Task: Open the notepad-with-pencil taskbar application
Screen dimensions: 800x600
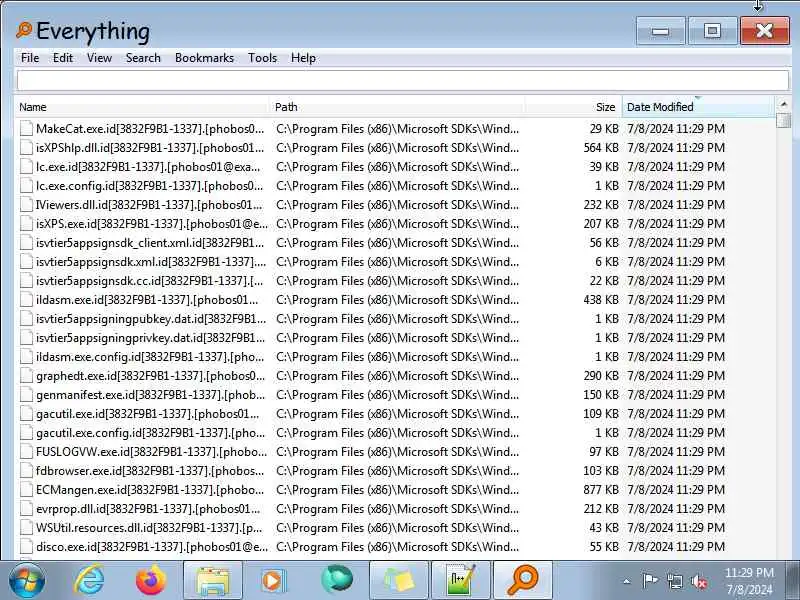Action: click(461, 581)
